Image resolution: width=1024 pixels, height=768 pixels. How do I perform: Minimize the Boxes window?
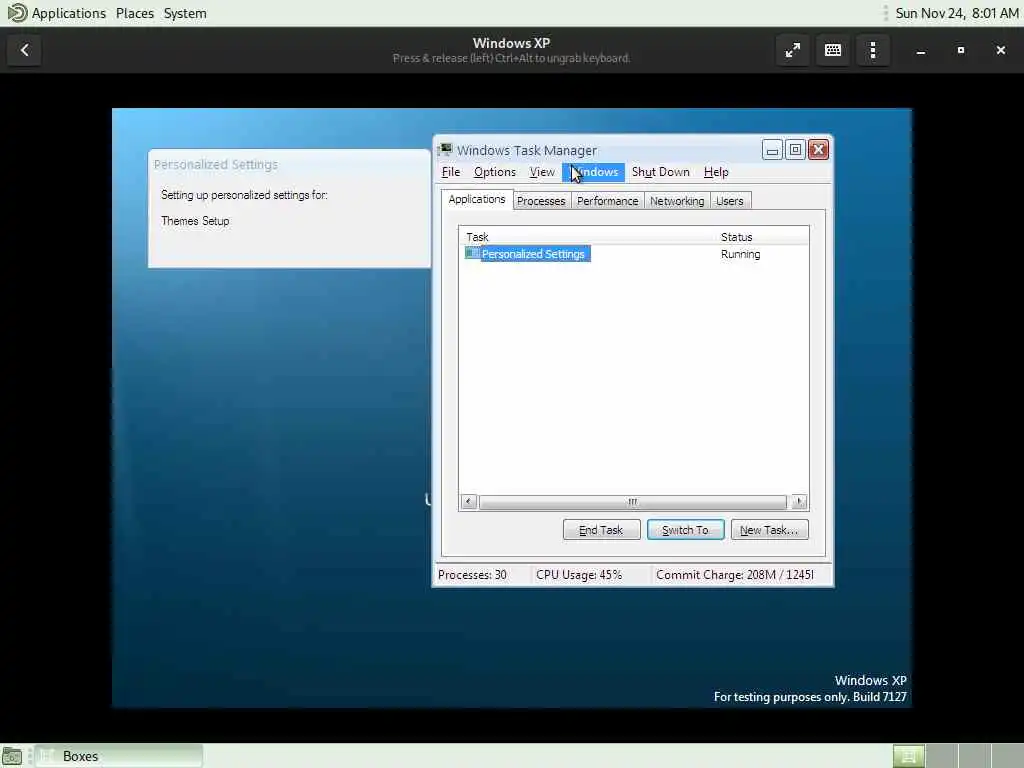[x=920, y=50]
